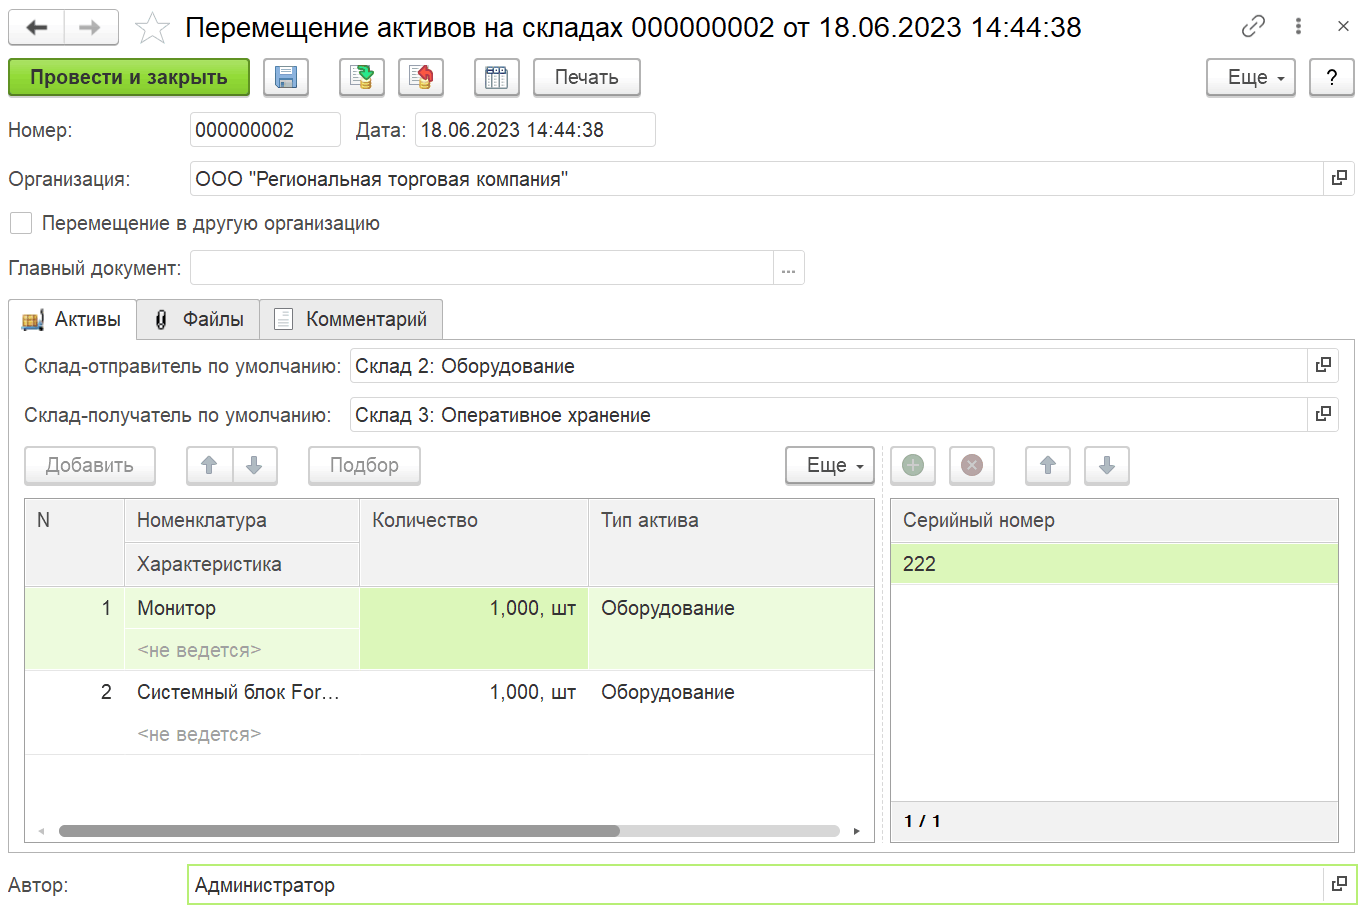
Task: Switch to the 'Комментарий' tab
Action: click(351, 319)
